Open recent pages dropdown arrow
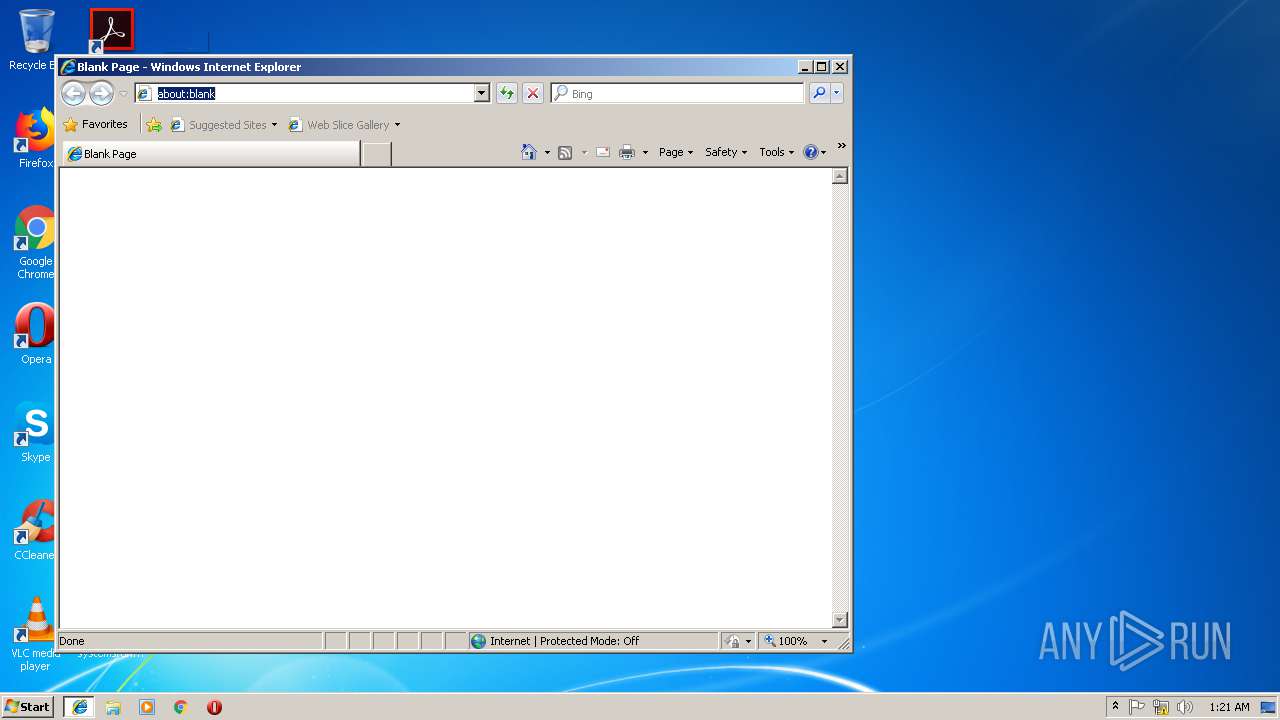Screen dimensions: 1280x720 tap(123, 94)
